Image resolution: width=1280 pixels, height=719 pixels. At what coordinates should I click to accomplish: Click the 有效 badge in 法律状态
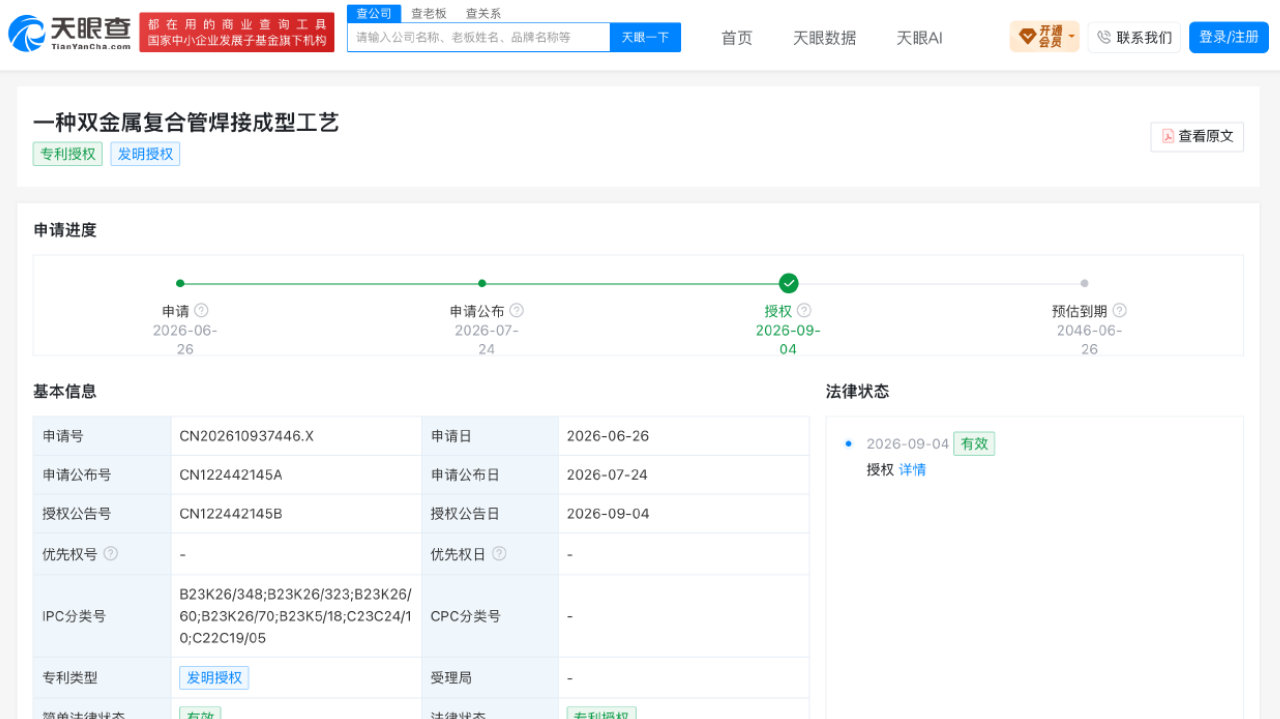(974, 444)
